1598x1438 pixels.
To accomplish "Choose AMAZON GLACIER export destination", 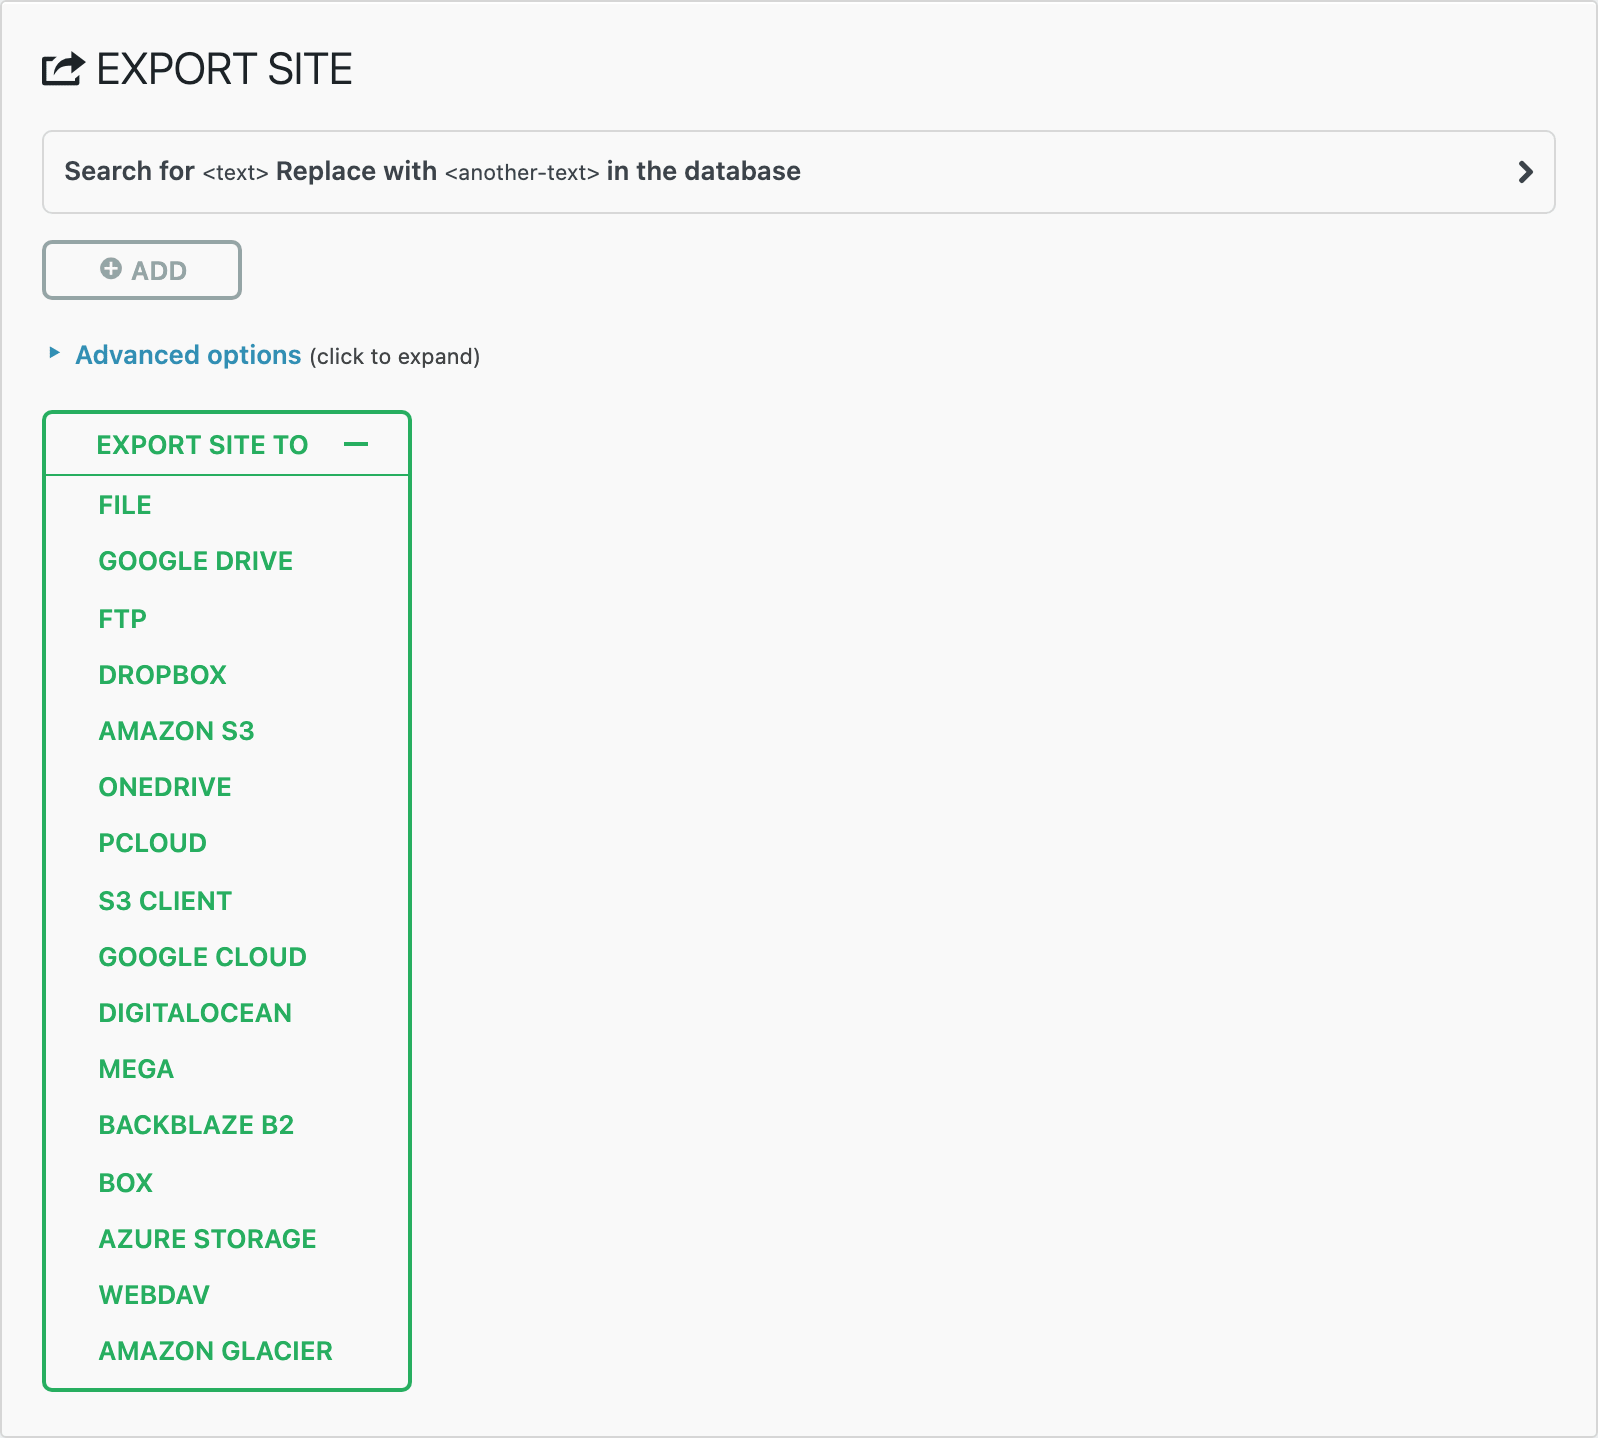I will tap(216, 1351).
